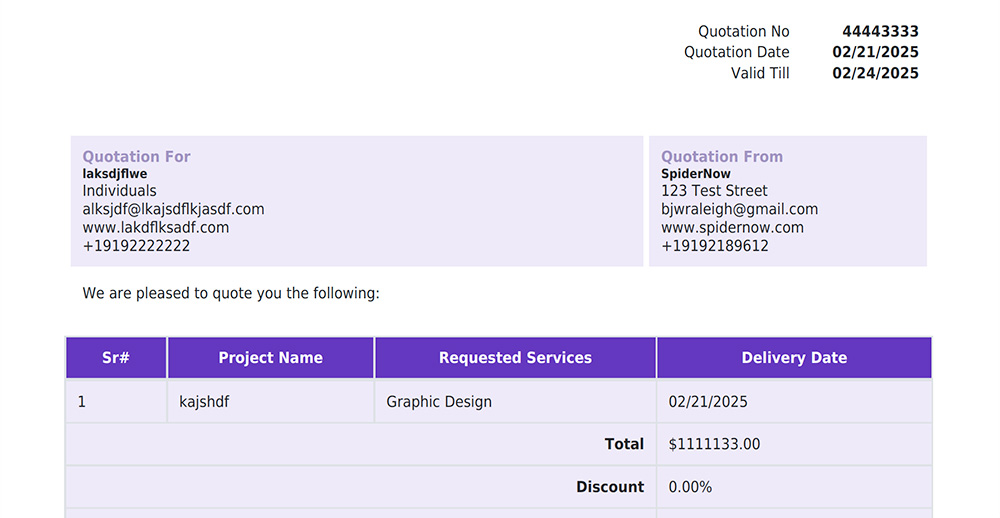This screenshot has width=1000, height=518.
Task: Open the www.lakdflksadf.com website link
Action: pyautogui.click(x=156, y=228)
